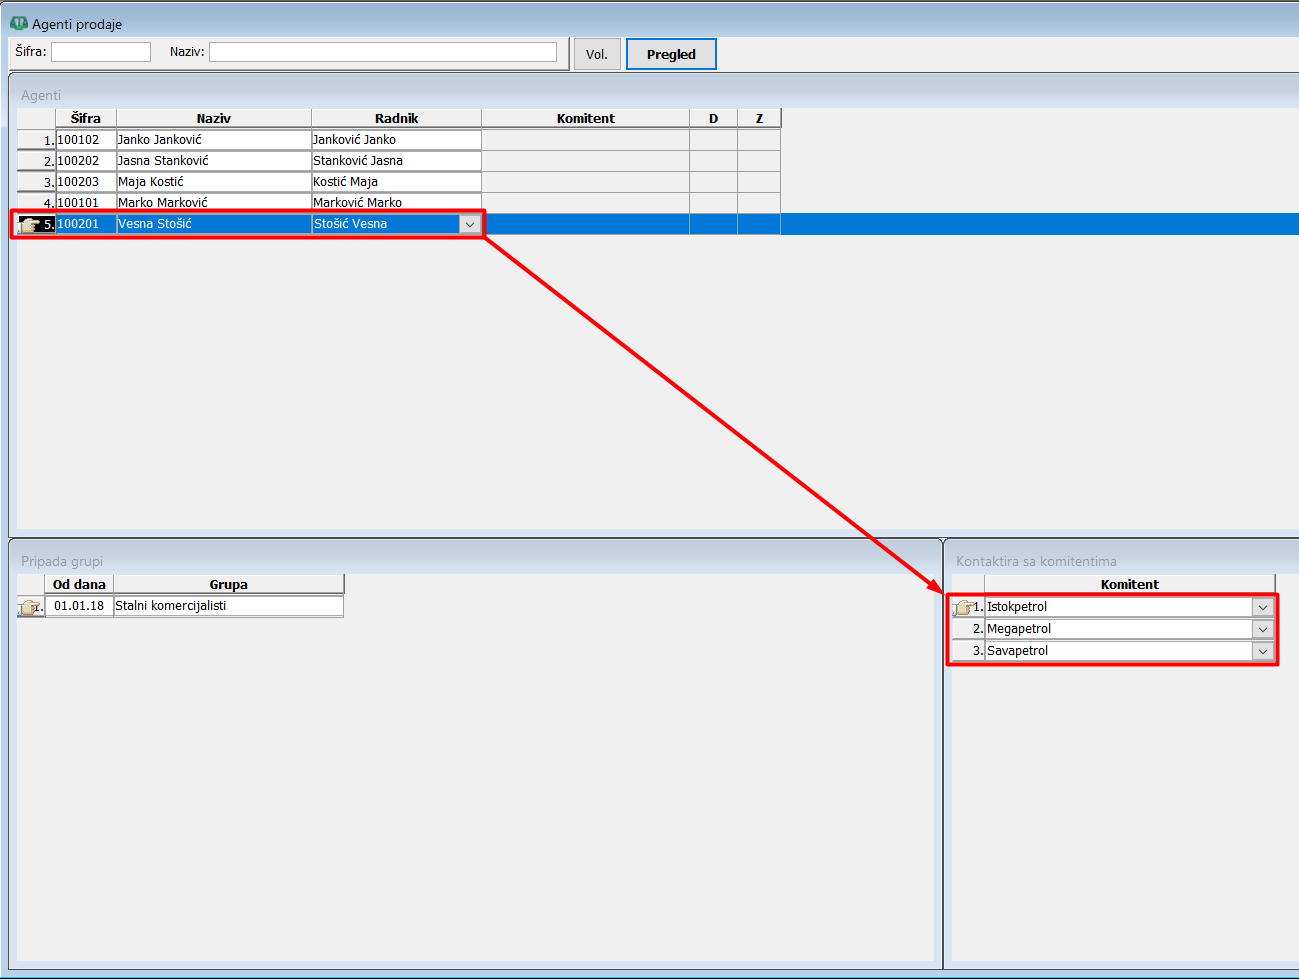Open the Radnik dropdown for Stošić Vesna
This screenshot has height=980, width=1299.
pos(470,224)
